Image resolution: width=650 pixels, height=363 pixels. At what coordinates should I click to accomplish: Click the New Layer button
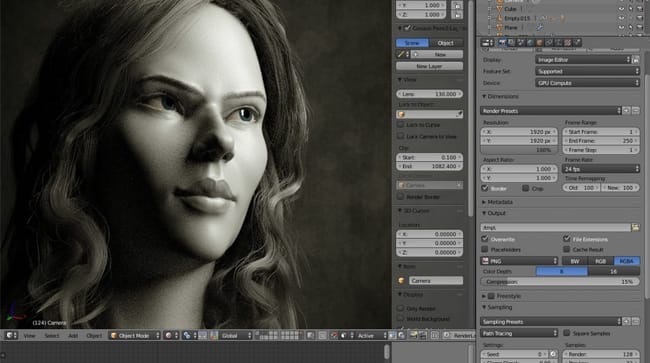click(x=429, y=66)
